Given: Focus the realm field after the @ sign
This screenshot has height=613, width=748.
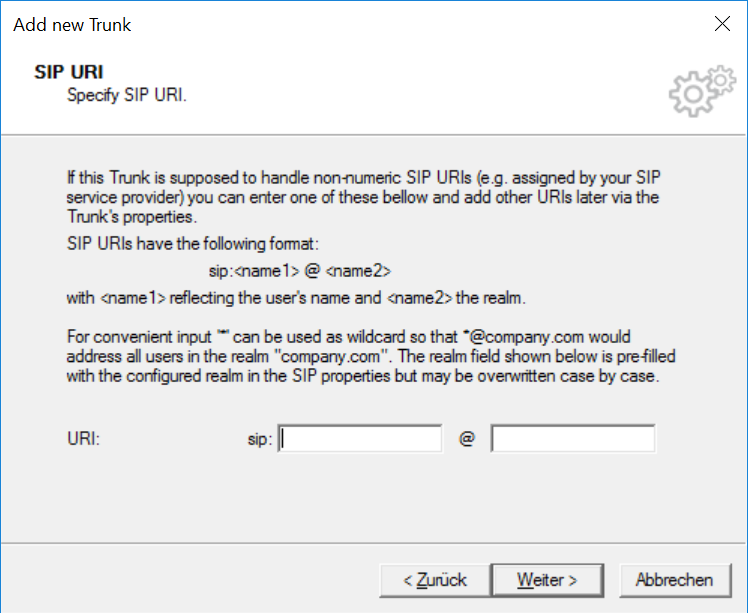Looking at the screenshot, I should (573, 438).
